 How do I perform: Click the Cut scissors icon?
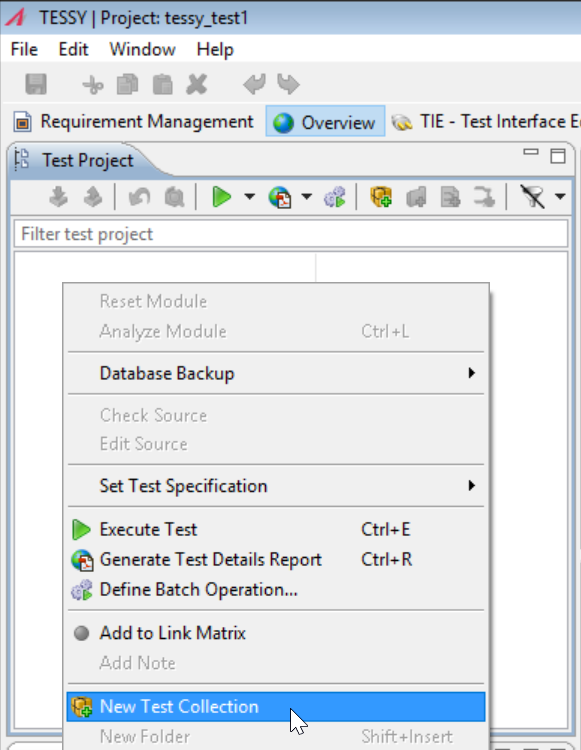click(92, 85)
